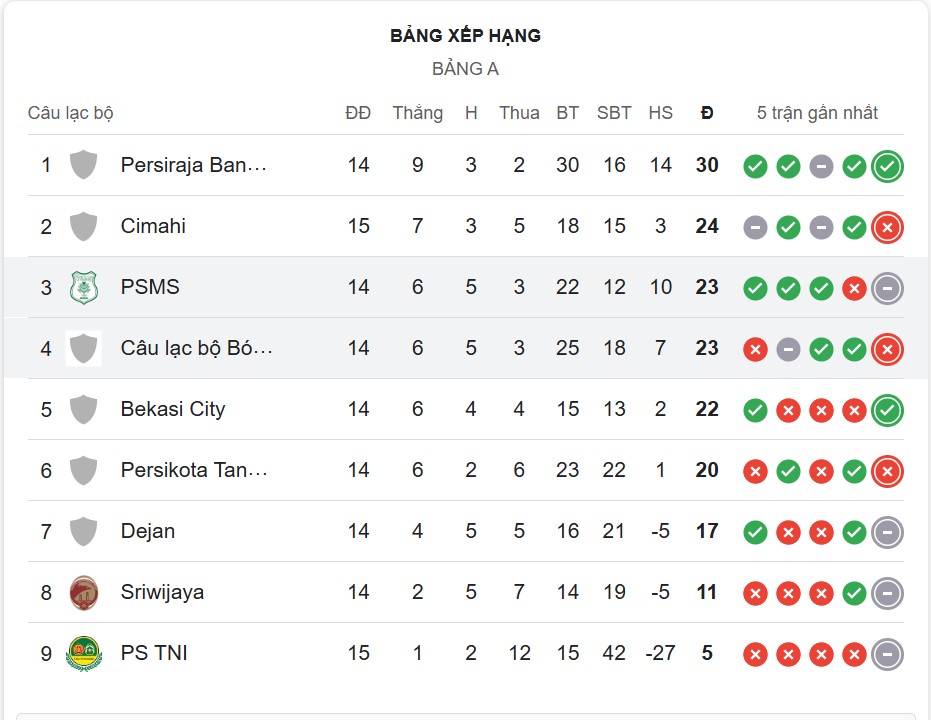931x720 pixels.
Task: Select the Câu lạc bộ header label
Action: tap(69, 113)
